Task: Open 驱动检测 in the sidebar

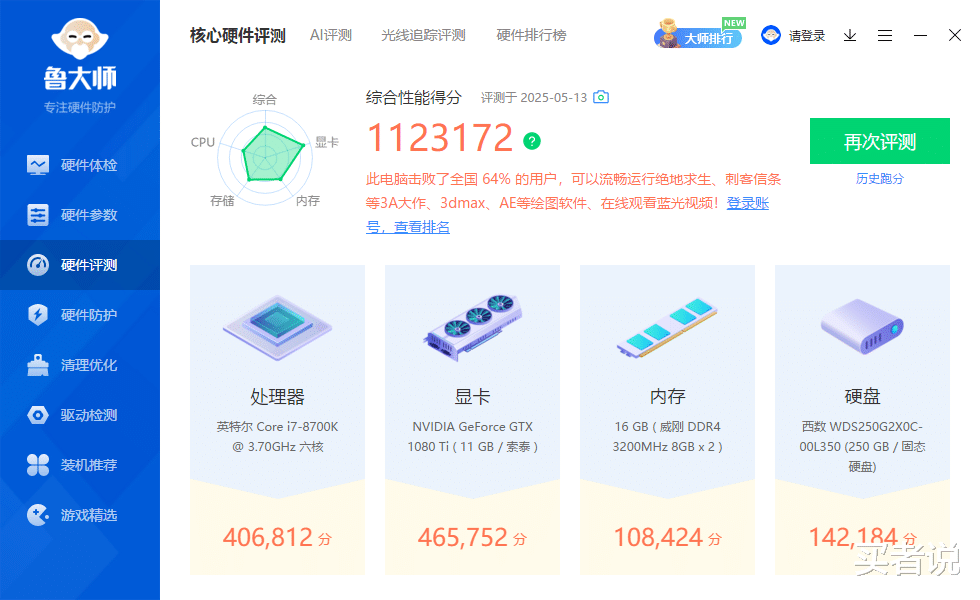Action: pyautogui.click(x=80, y=415)
